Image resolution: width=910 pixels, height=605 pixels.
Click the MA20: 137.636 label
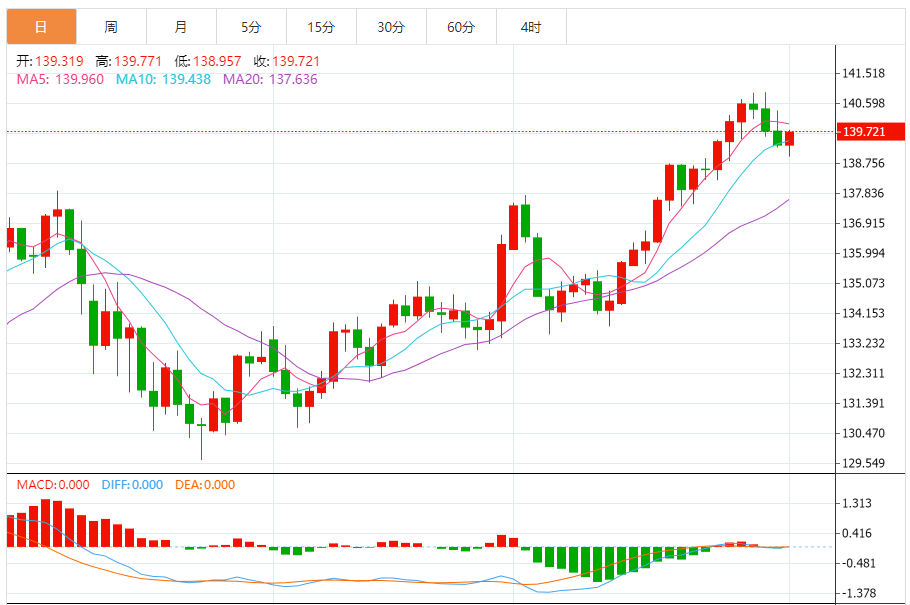tap(270, 80)
